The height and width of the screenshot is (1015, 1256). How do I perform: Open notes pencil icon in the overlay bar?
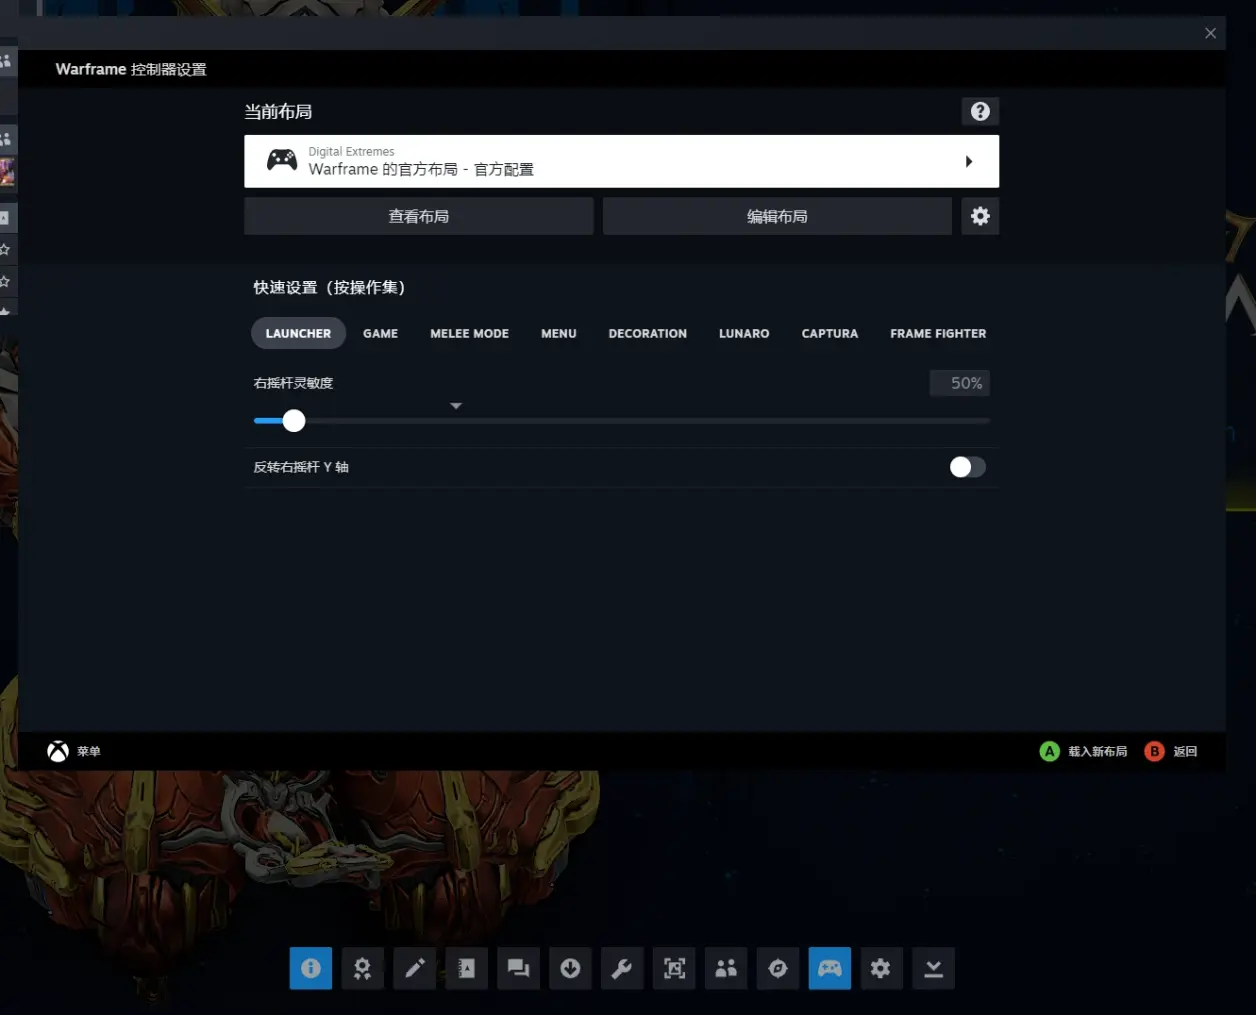point(414,968)
